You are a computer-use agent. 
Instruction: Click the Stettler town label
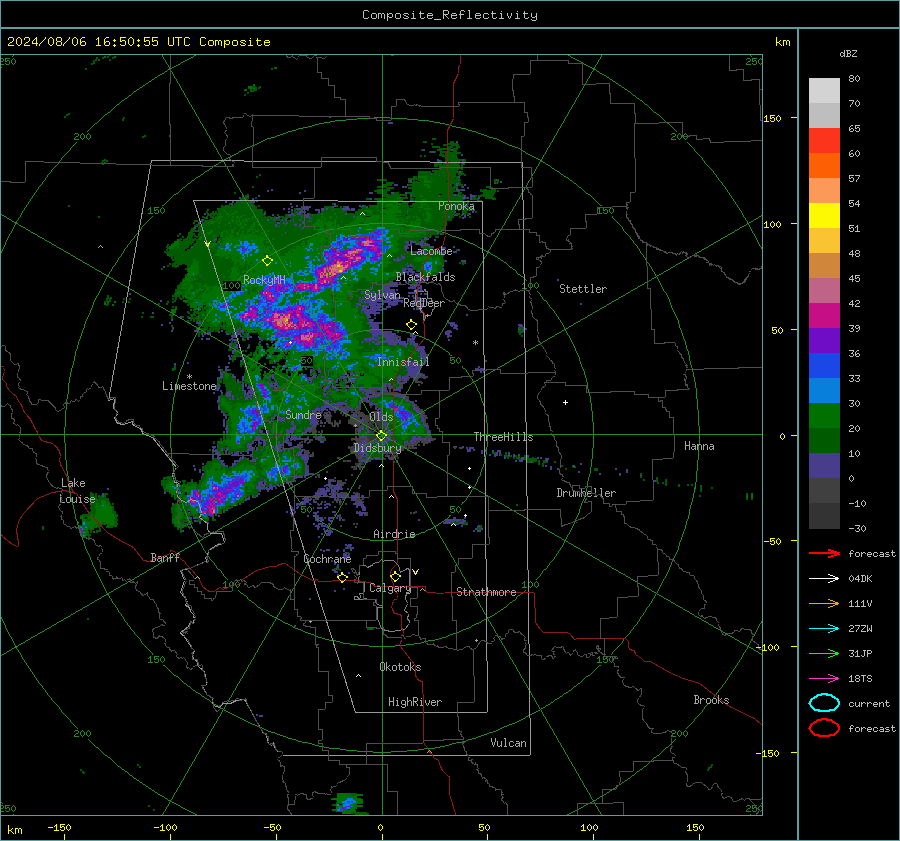tap(583, 289)
